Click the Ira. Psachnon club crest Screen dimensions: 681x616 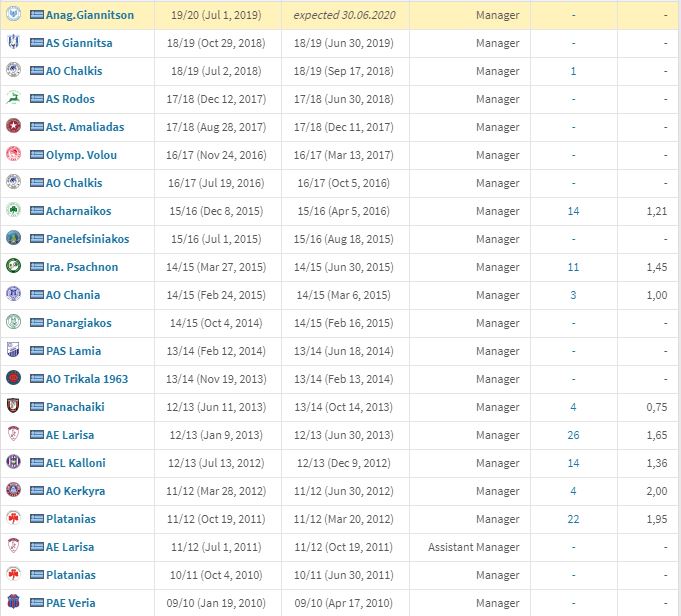14,267
